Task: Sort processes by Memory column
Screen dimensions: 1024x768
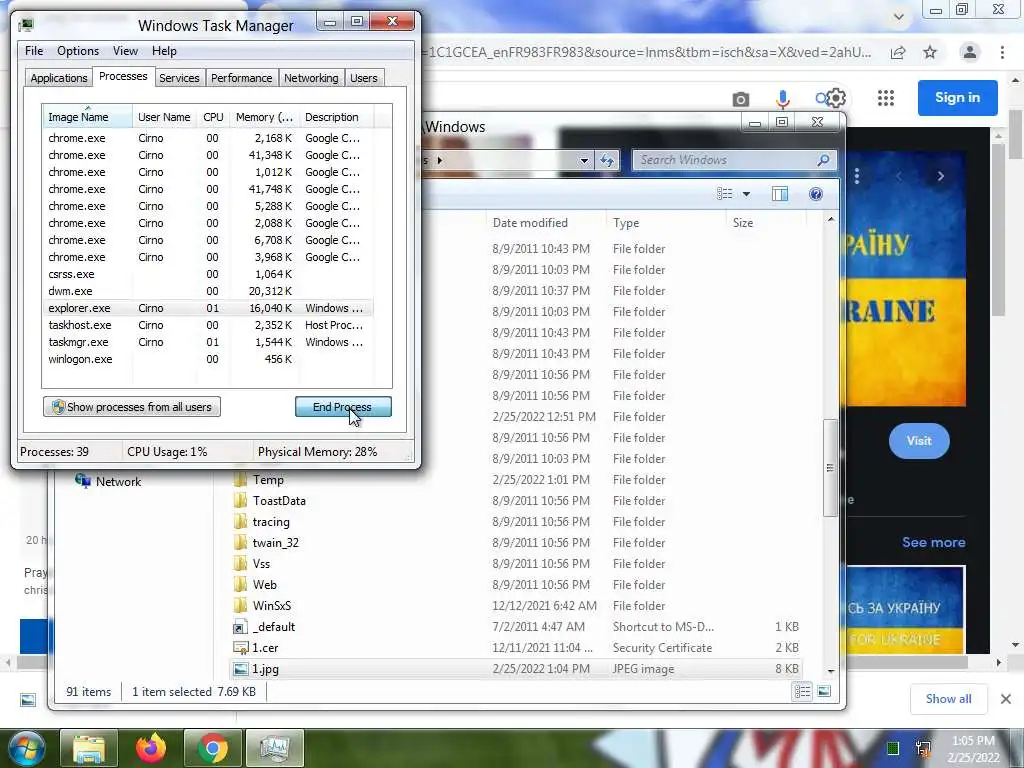Action: [x=264, y=117]
